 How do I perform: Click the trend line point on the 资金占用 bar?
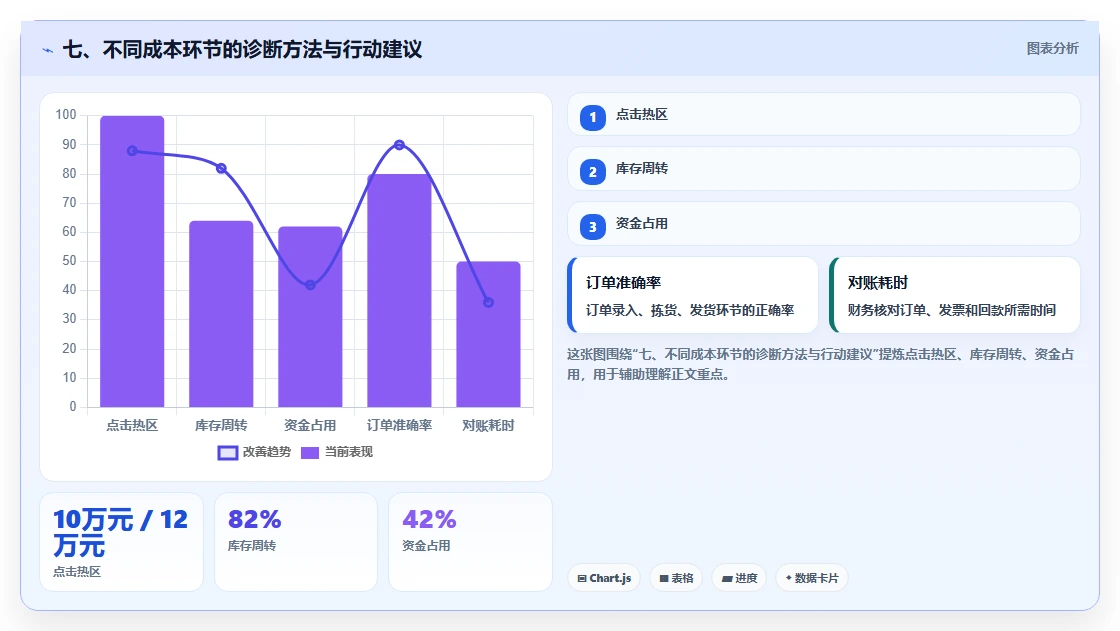click(x=310, y=285)
